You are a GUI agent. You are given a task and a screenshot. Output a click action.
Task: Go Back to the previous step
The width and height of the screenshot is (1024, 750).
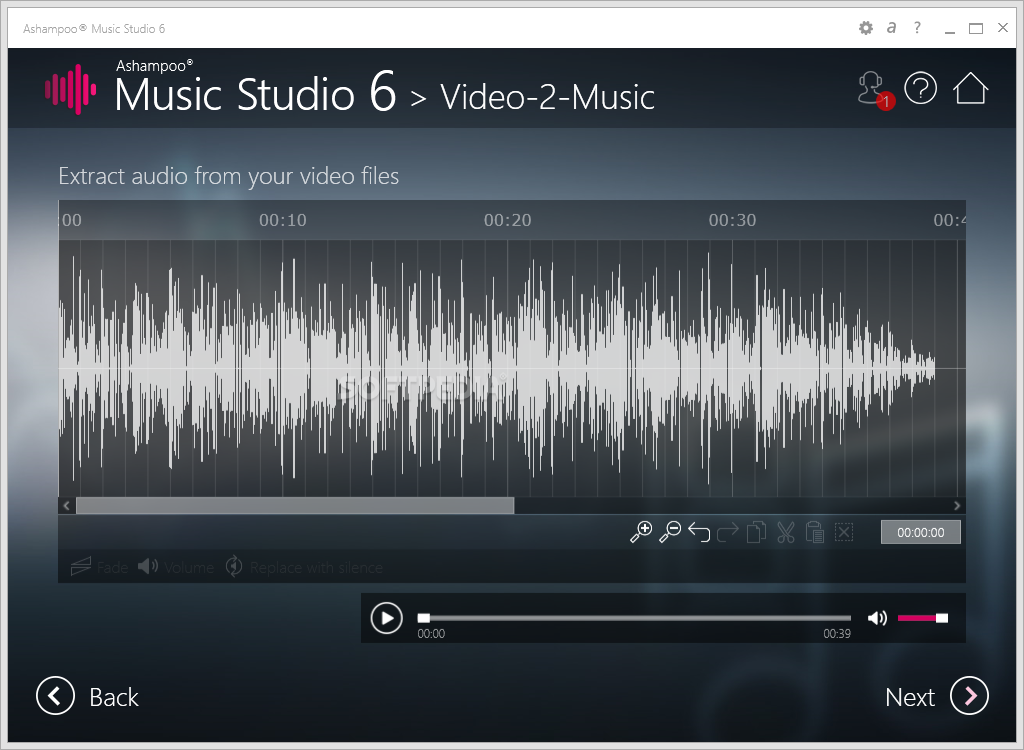[88, 696]
